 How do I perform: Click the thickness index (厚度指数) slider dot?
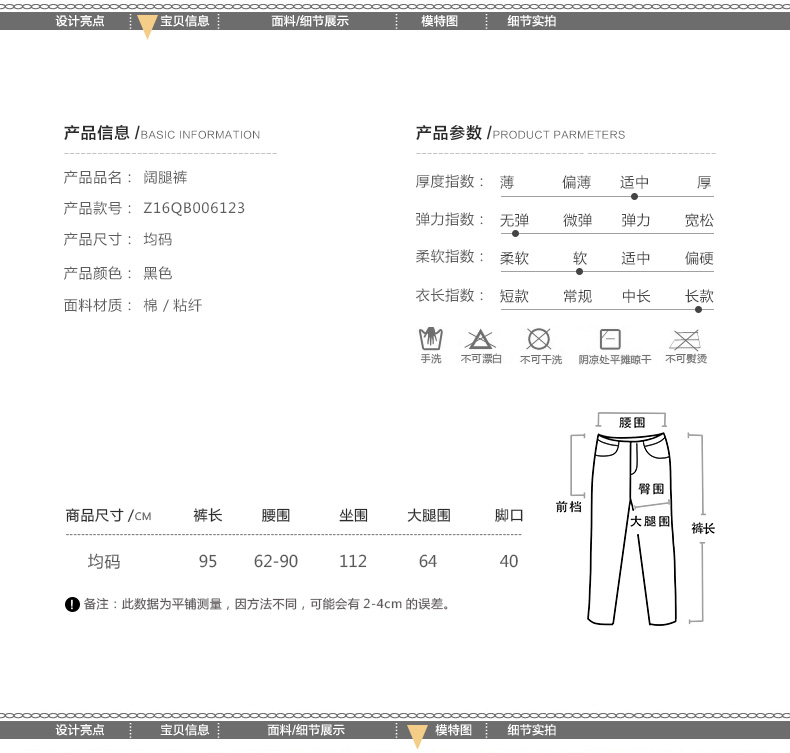(x=634, y=197)
